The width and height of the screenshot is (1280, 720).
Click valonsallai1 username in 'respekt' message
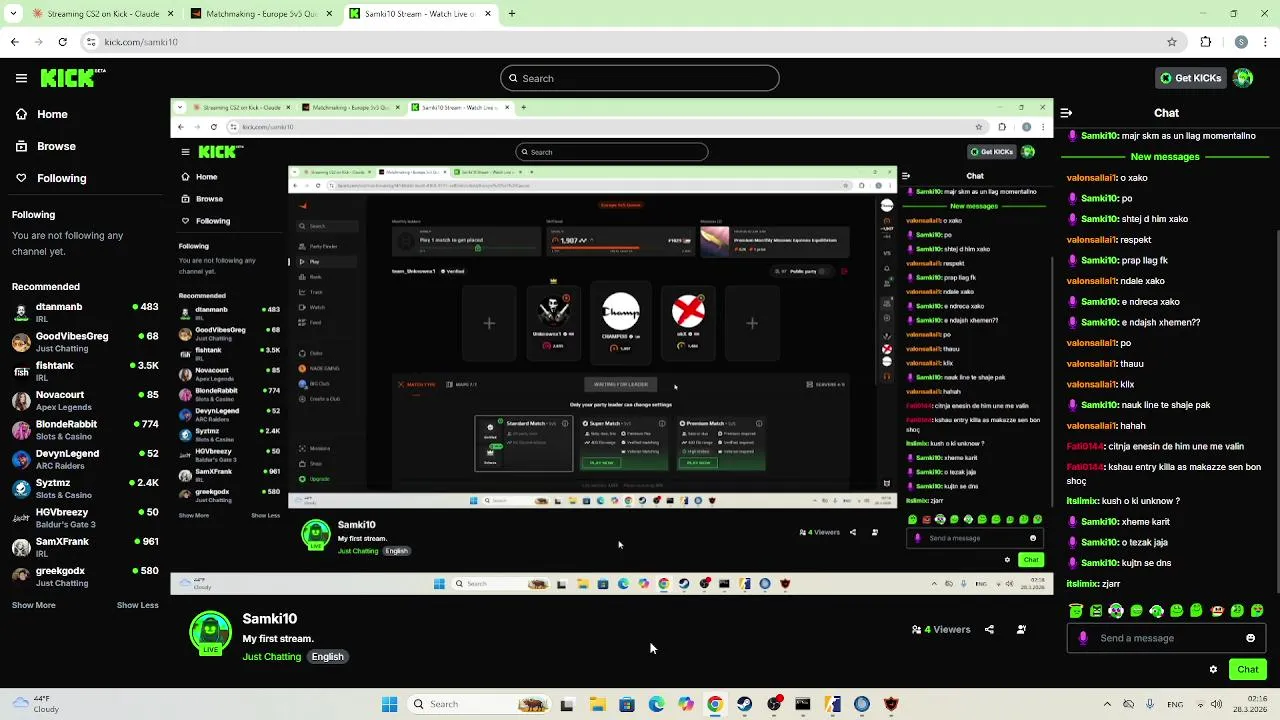[1093, 240]
